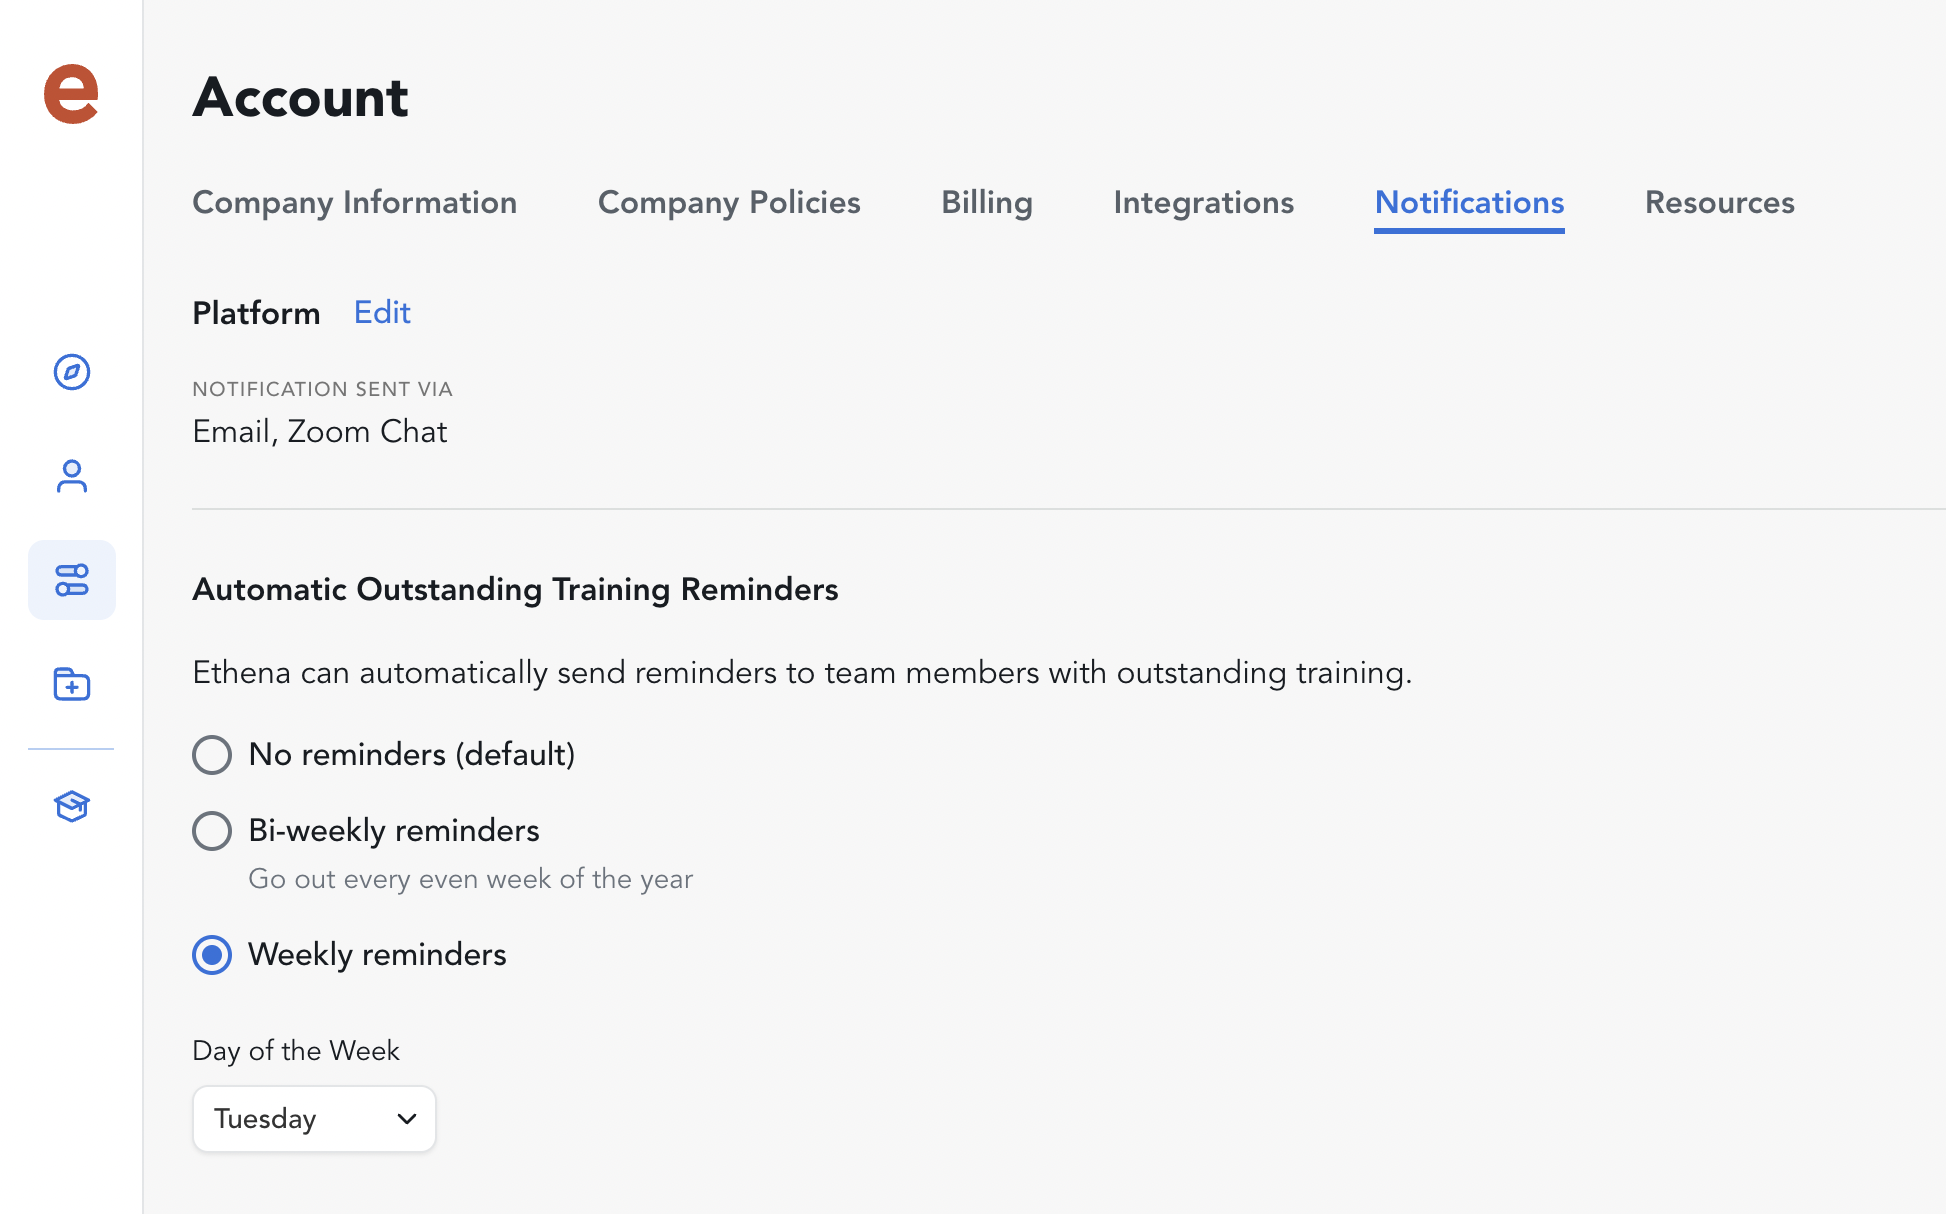
Task: Select Weekly reminders radio button
Action: tap(212, 955)
